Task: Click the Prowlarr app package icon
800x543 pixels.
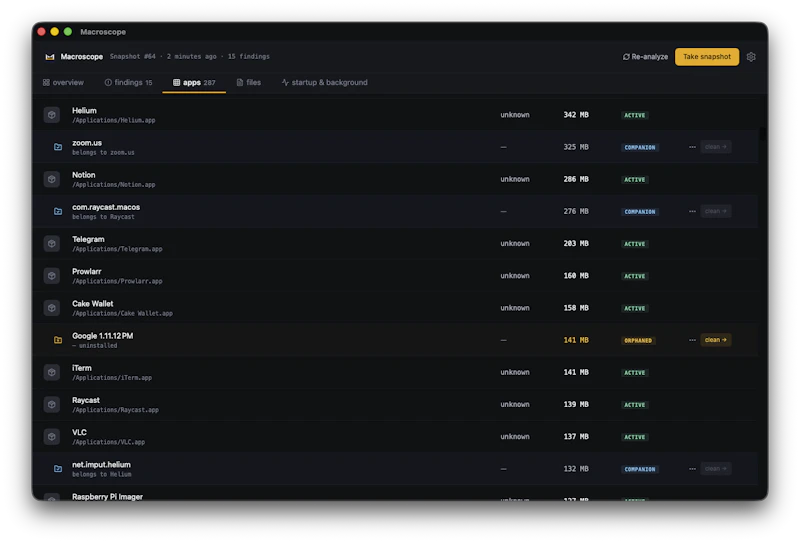Action: click(x=52, y=276)
